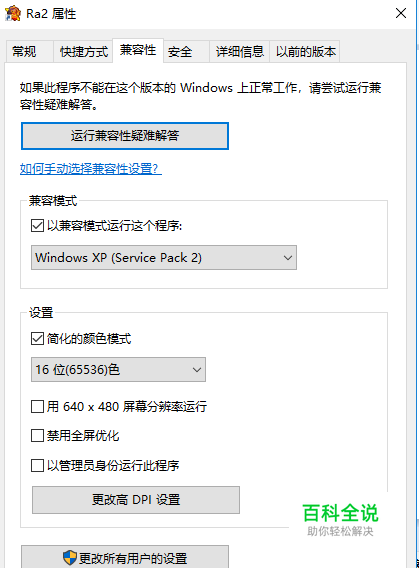This screenshot has height=568, width=419.
Task: Check 禁用全屏优化 option
Action: coord(37,435)
